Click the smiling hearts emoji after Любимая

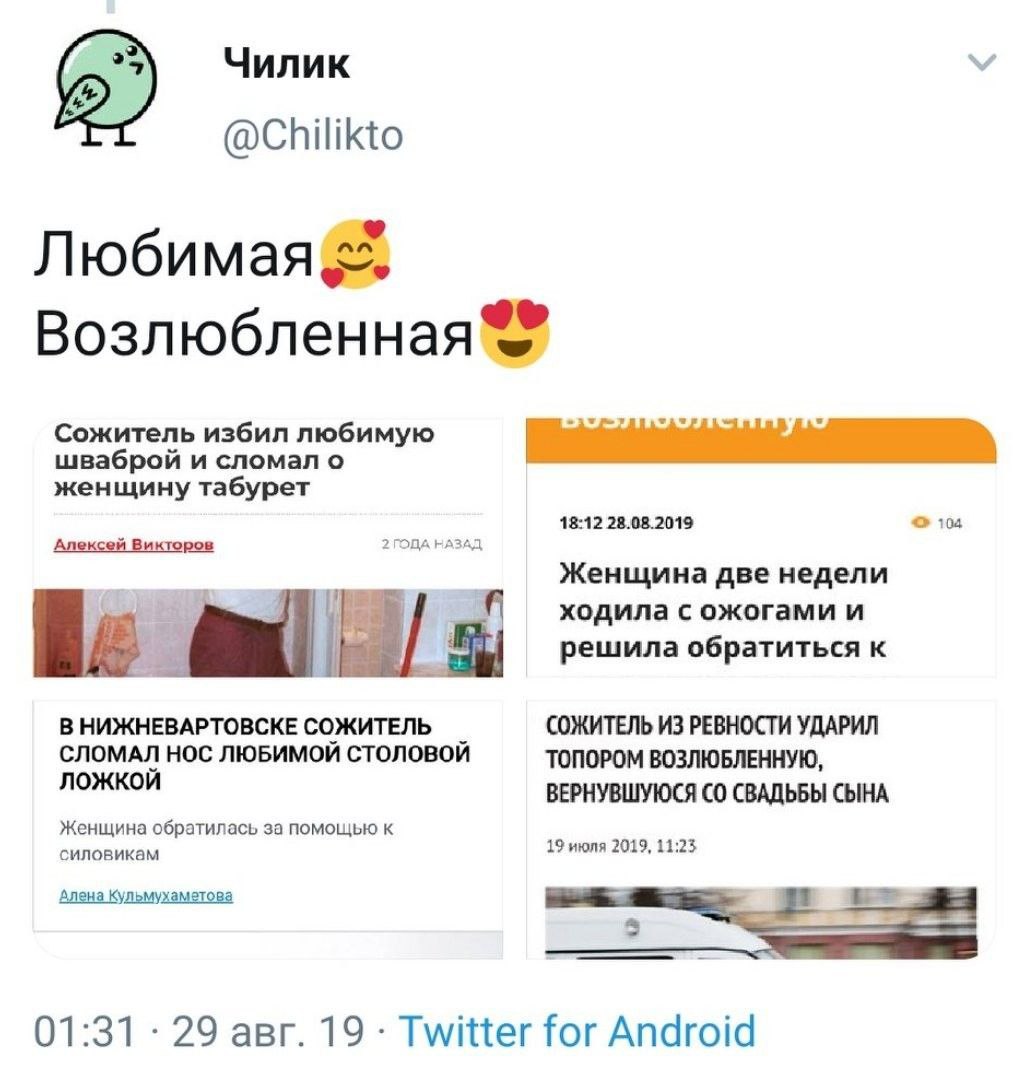[355, 254]
